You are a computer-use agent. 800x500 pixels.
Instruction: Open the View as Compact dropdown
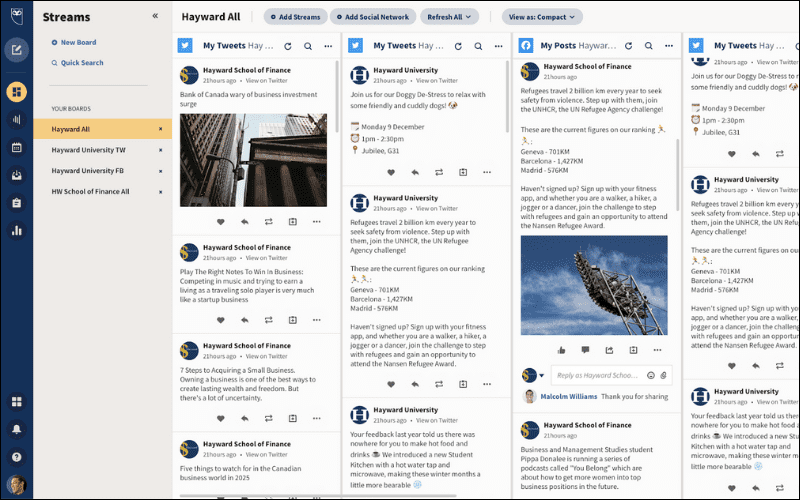(x=542, y=17)
